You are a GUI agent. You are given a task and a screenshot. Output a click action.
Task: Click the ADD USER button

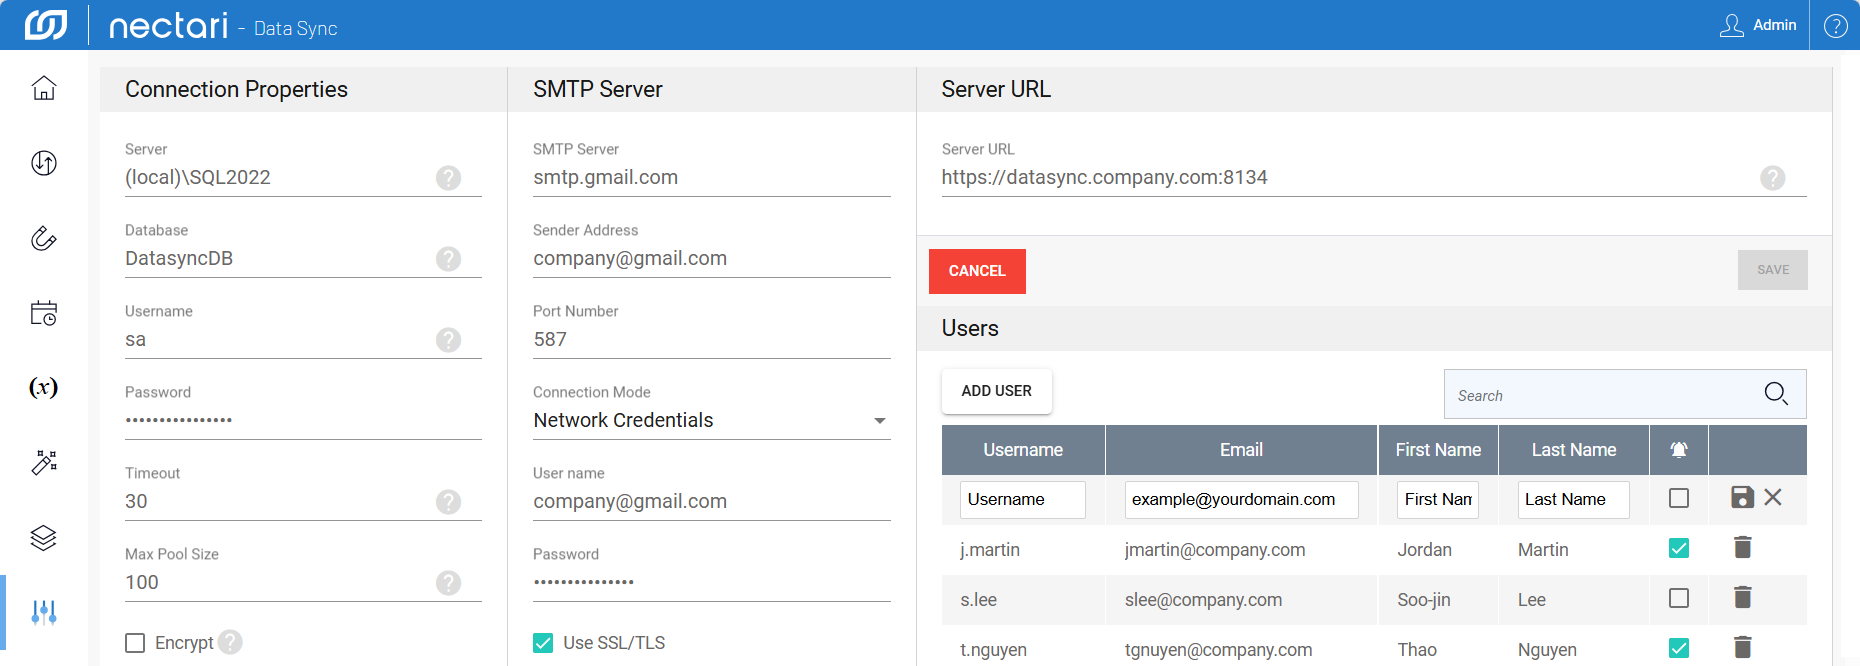[x=996, y=391]
